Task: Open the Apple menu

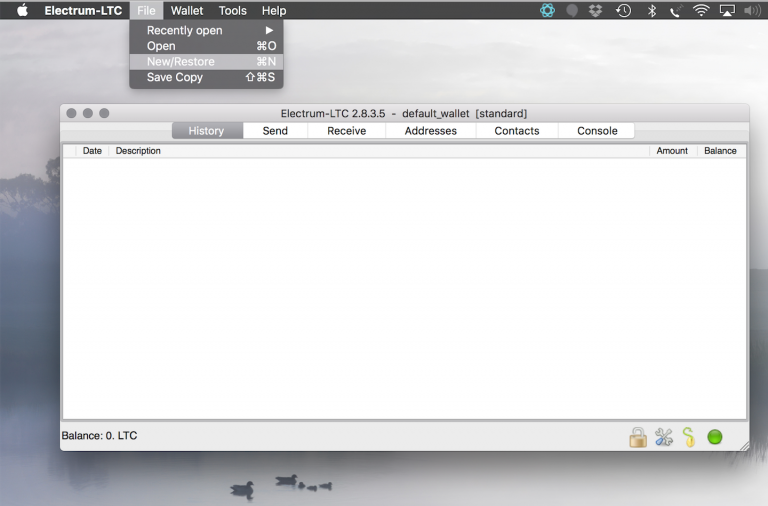Action: tap(22, 10)
